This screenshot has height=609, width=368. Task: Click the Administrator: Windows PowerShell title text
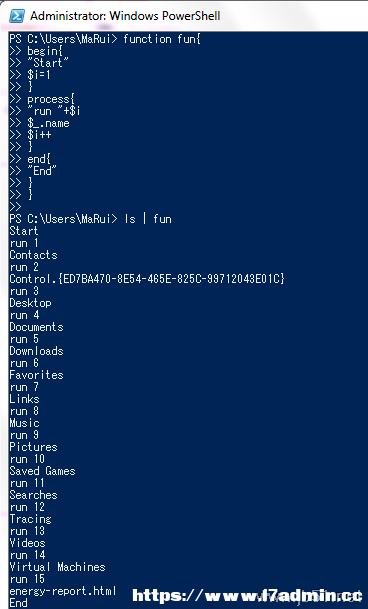pos(125,16)
